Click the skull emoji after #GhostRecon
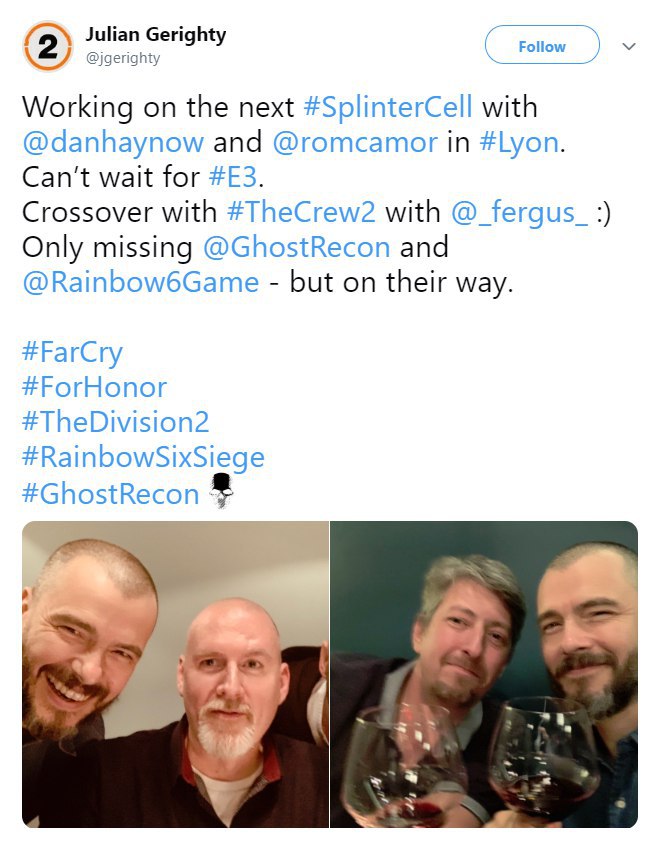This screenshot has width=669, height=841. 221,491
